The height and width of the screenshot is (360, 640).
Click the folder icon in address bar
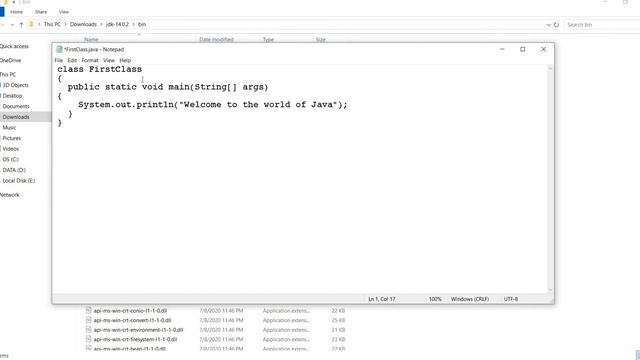tap(31, 24)
